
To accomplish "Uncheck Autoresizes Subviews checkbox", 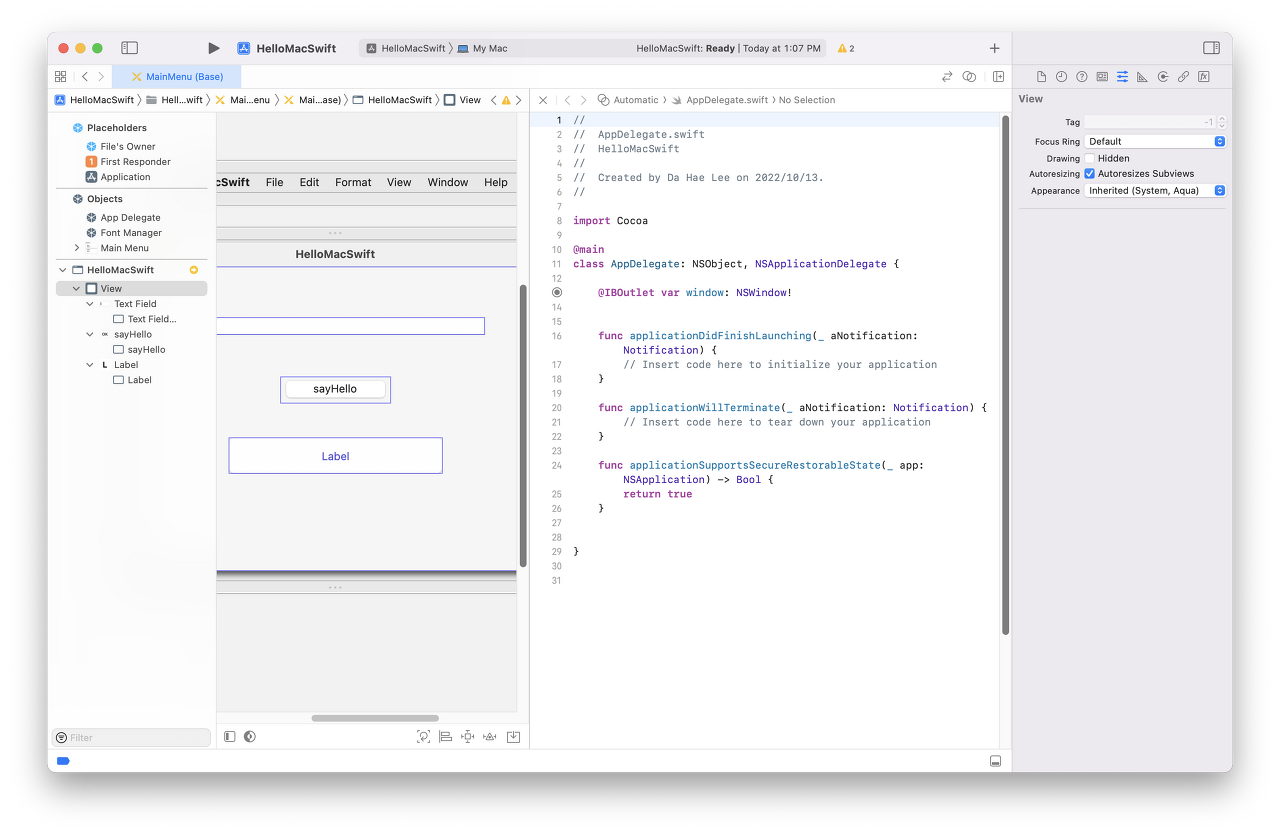I will [x=1090, y=174].
